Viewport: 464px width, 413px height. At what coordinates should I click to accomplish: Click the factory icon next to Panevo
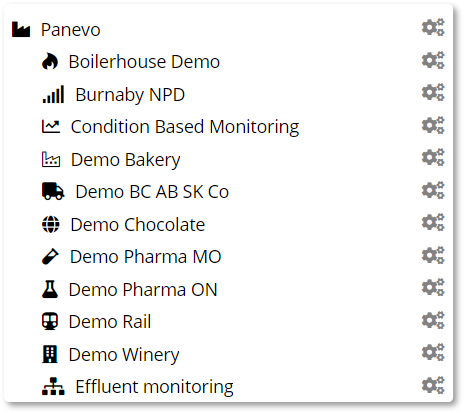click(x=21, y=29)
